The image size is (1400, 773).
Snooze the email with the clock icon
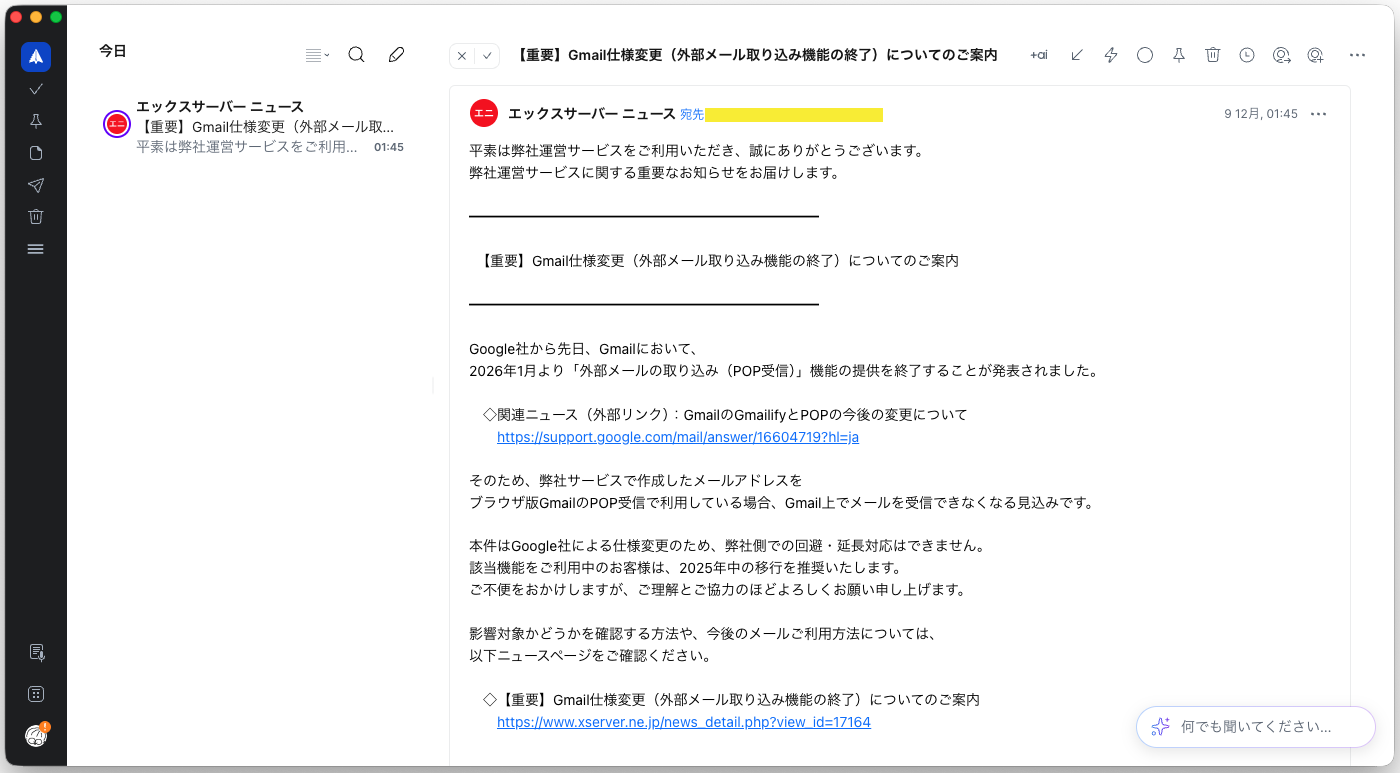click(1246, 55)
